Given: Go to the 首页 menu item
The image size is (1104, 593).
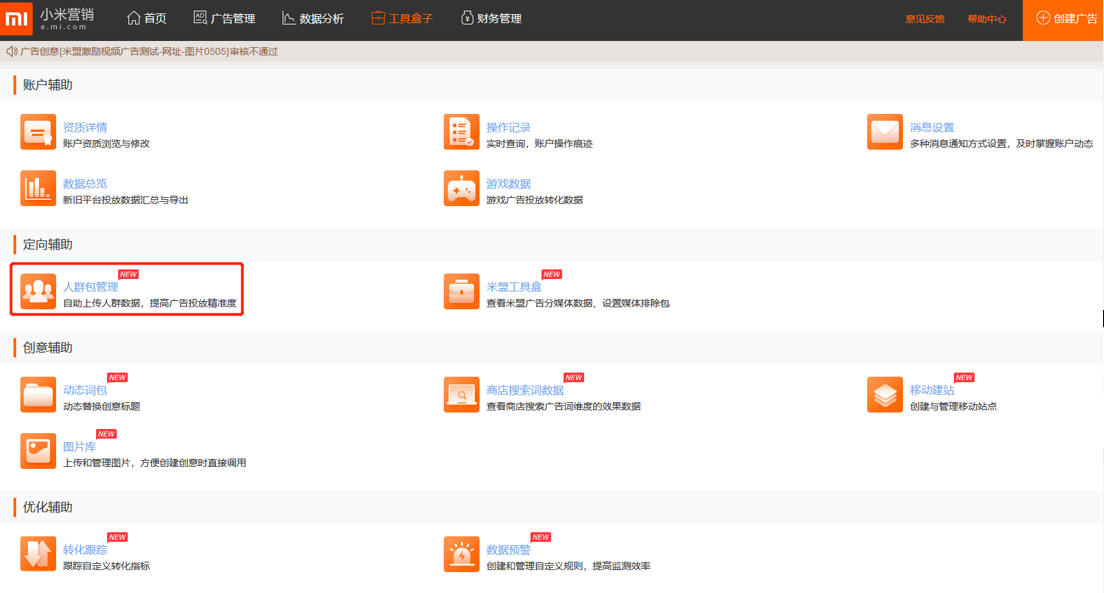Looking at the screenshot, I should point(147,18).
